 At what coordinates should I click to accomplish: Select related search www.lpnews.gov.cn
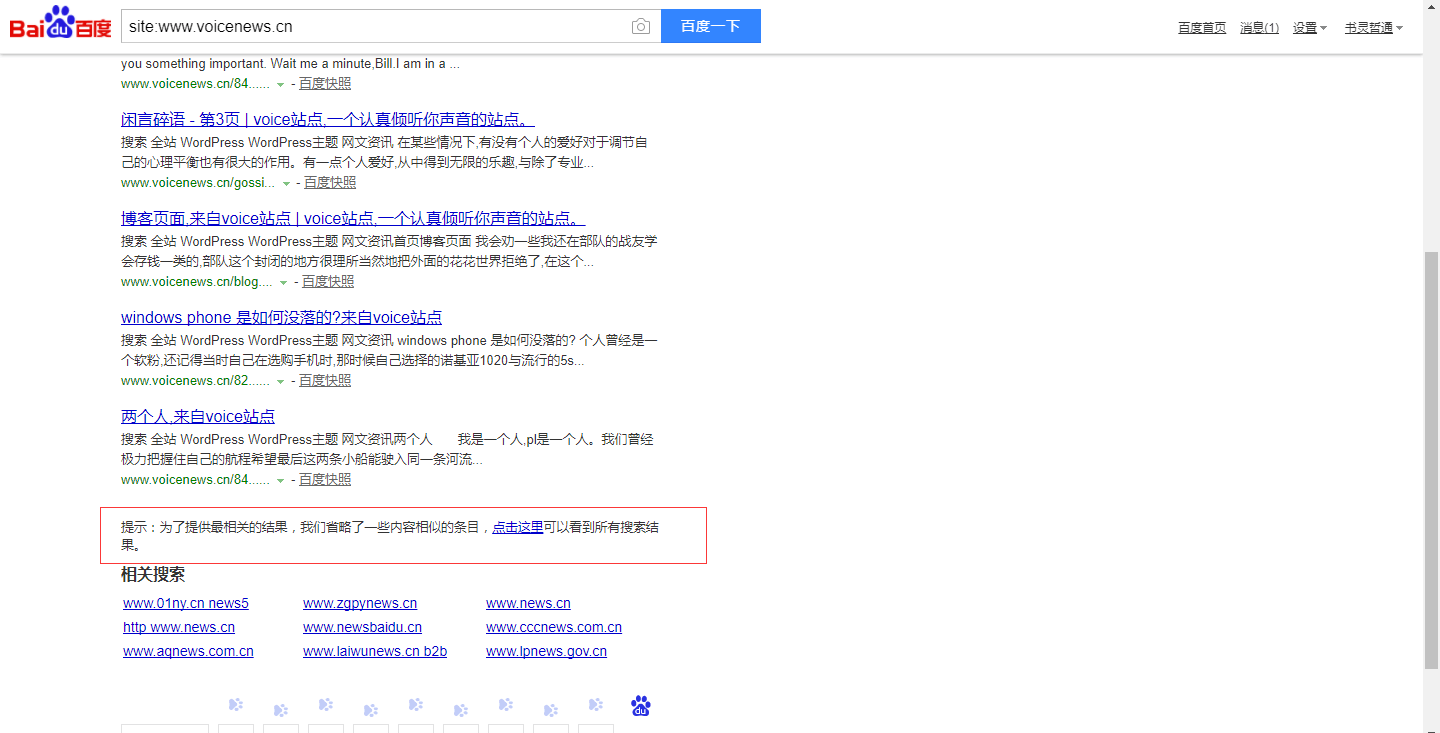[x=546, y=651]
